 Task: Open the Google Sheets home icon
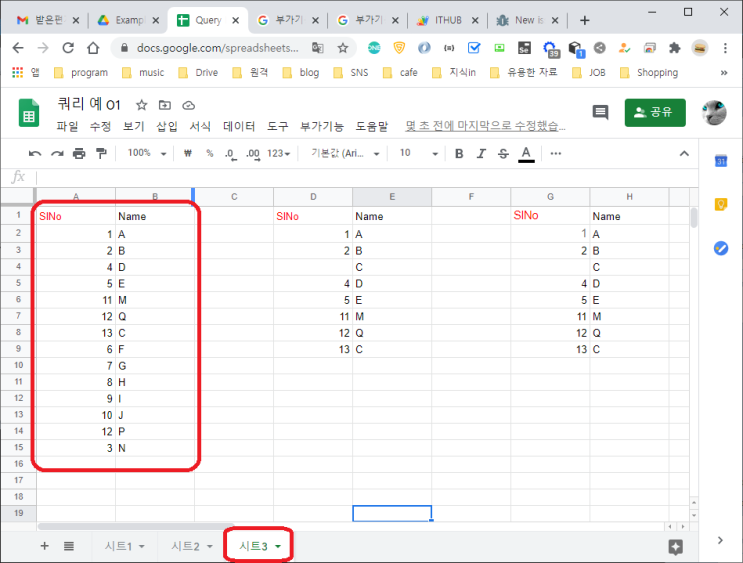tap(29, 113)
